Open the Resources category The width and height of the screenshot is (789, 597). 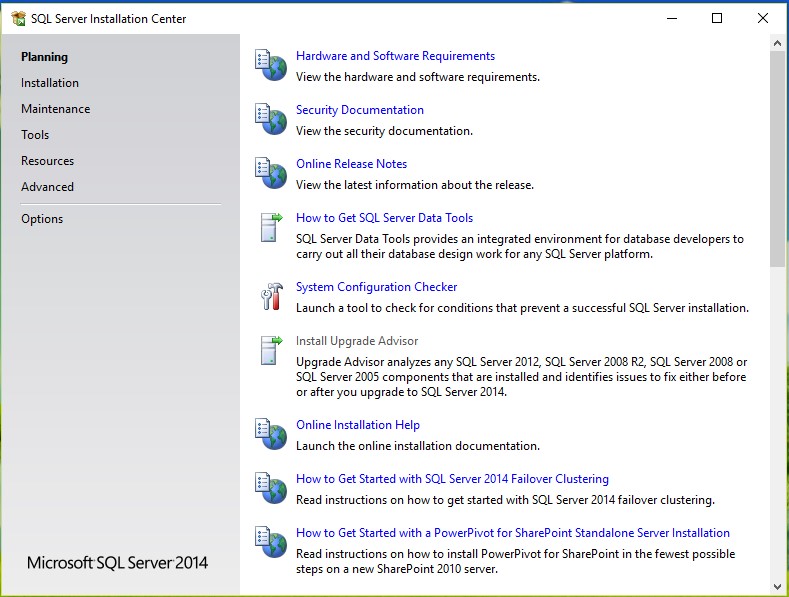pos(47,161)
